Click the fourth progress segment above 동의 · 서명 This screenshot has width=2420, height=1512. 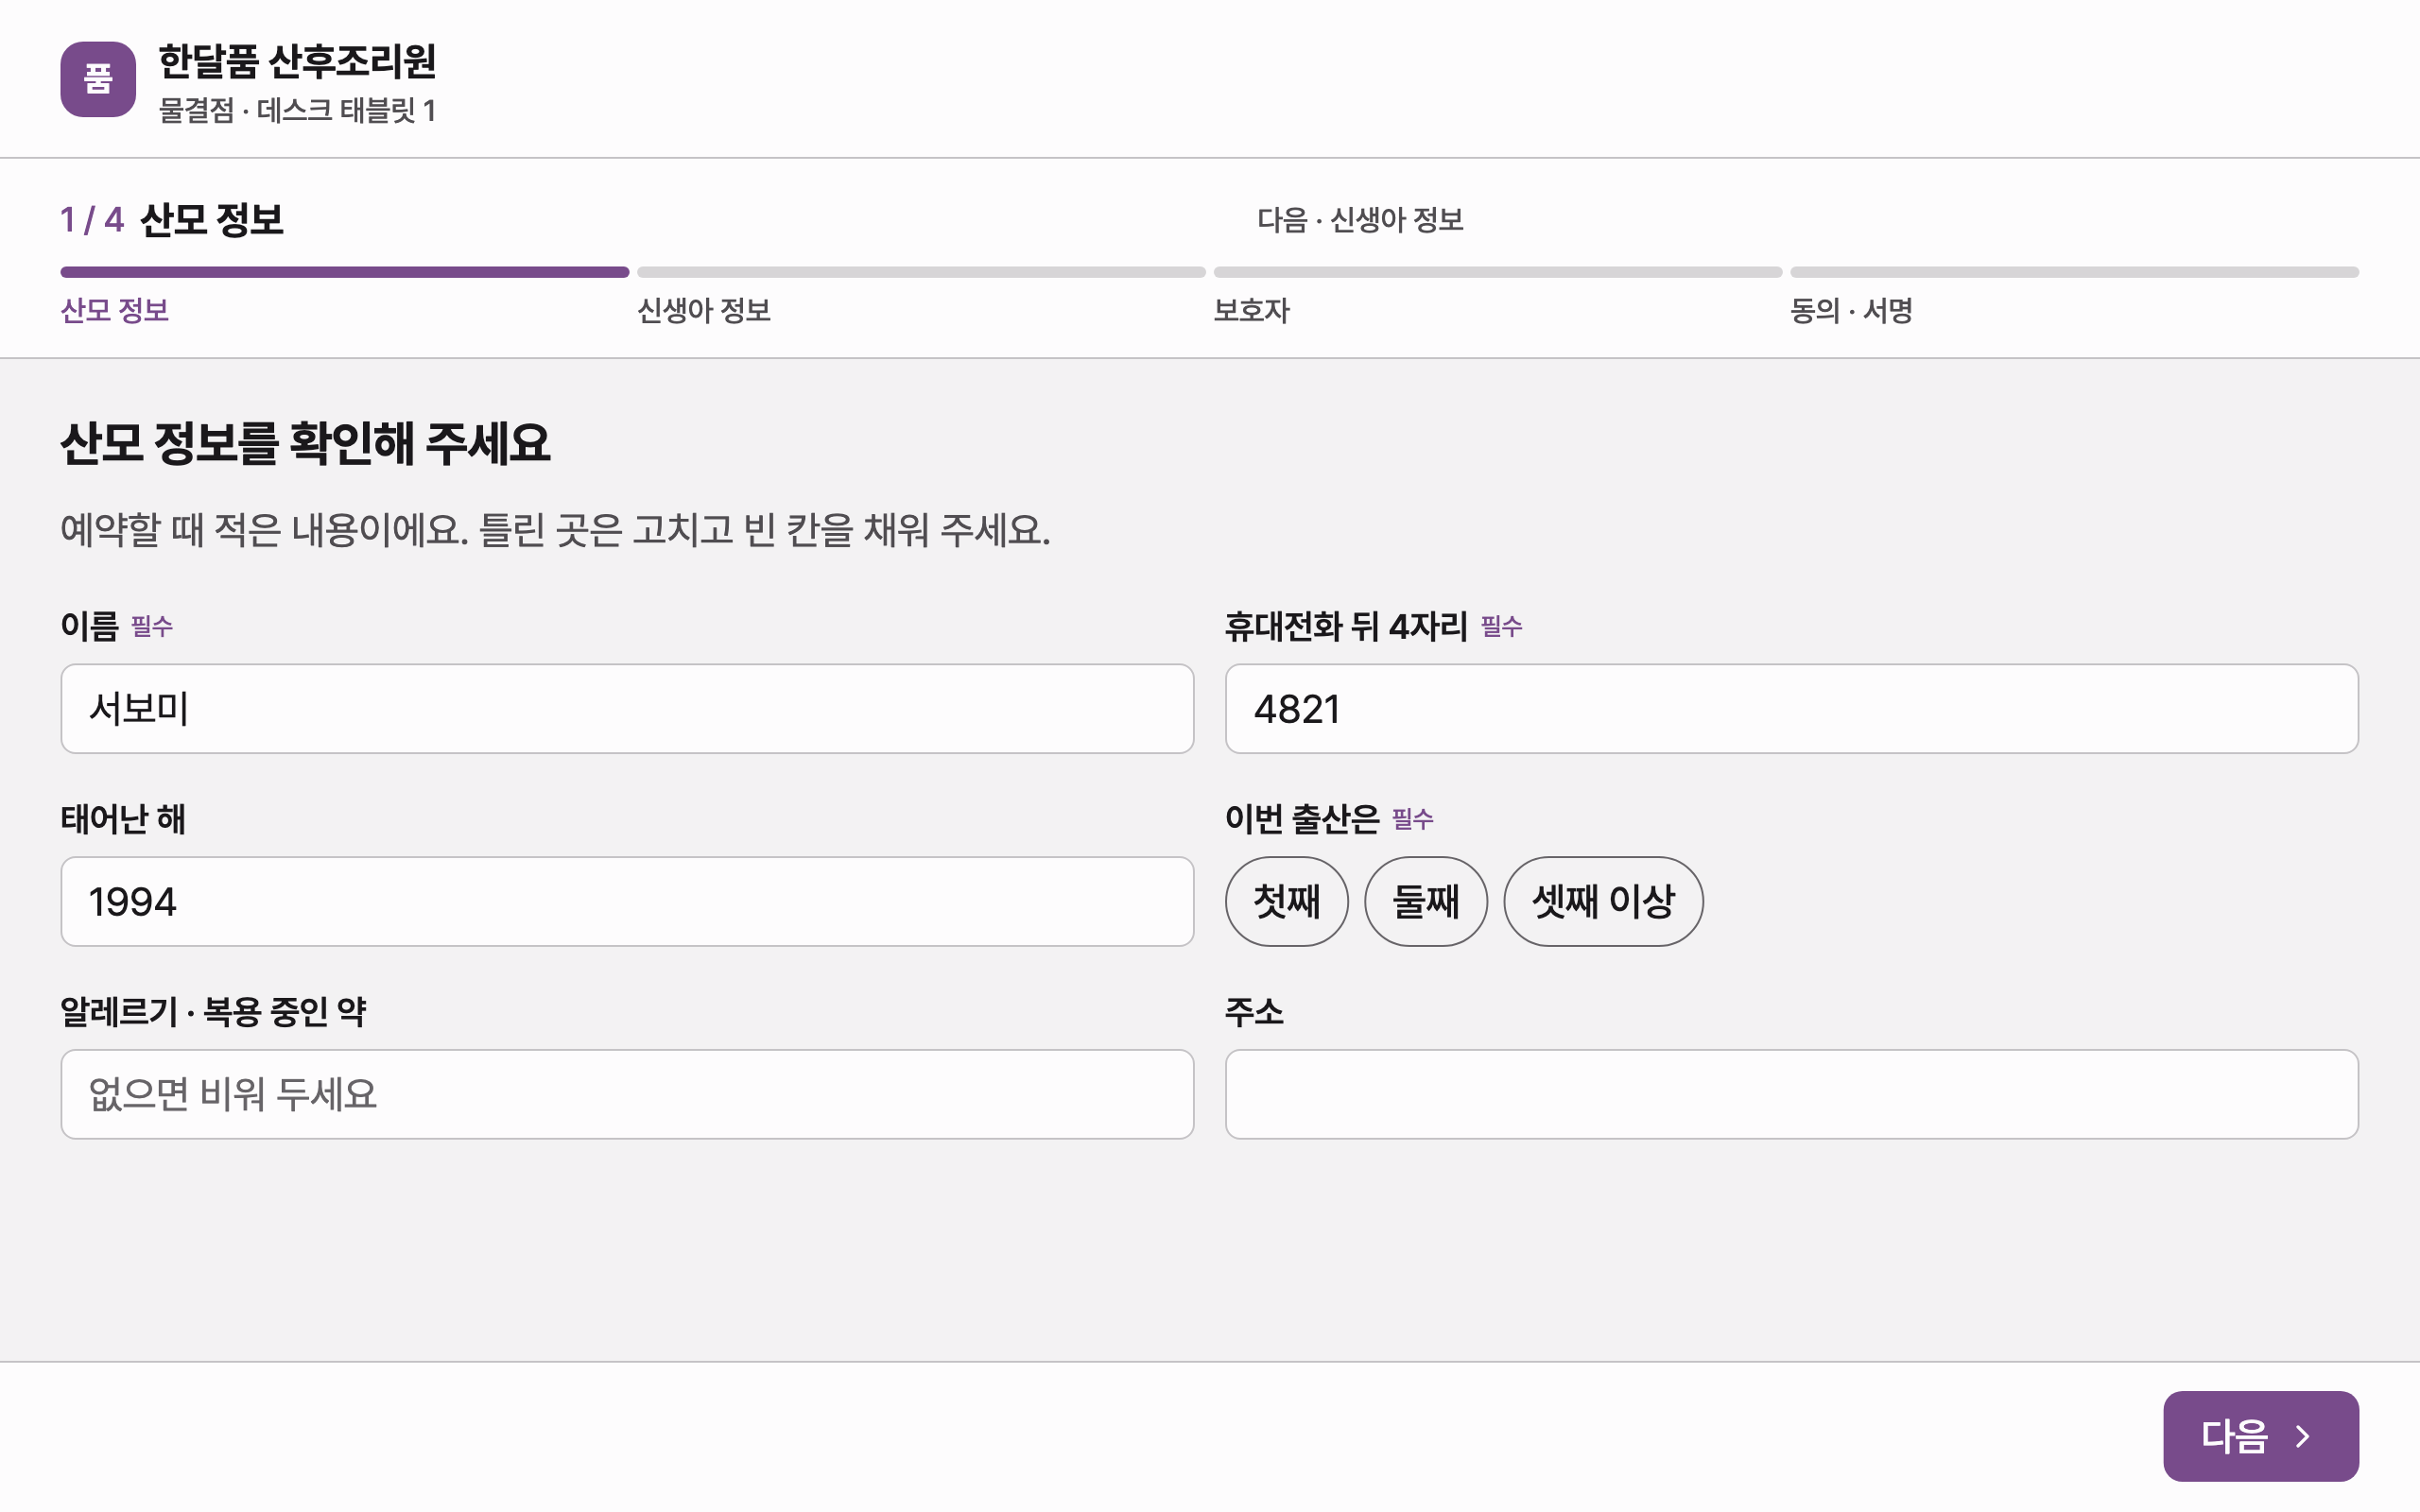click(2074, 272)
